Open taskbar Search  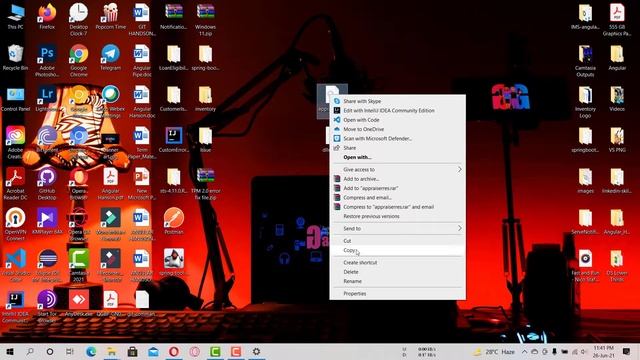pyautogui.click(x=30, y=351)
